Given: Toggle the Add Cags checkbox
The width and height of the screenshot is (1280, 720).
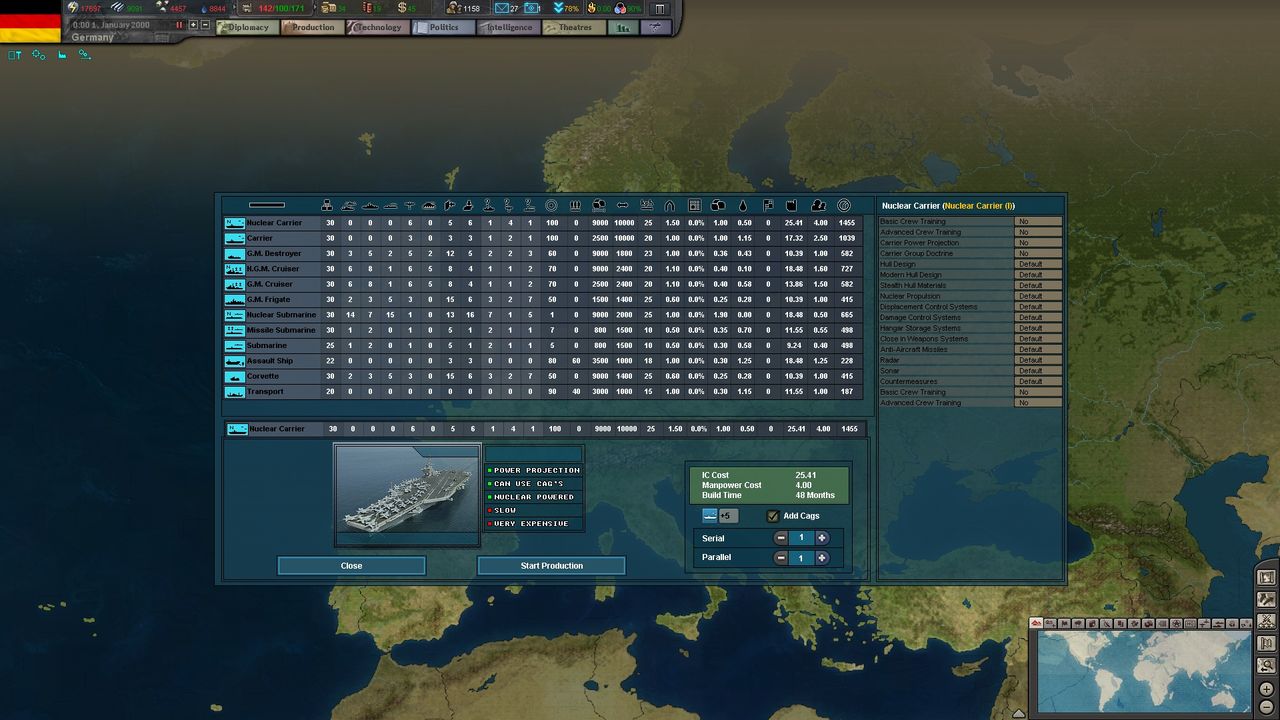Looking at the screenshot, I should click(773, 516).
